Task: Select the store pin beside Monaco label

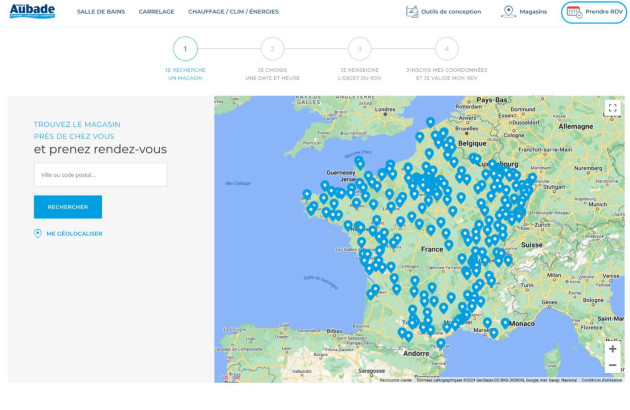Action: [x=505, y=323]
